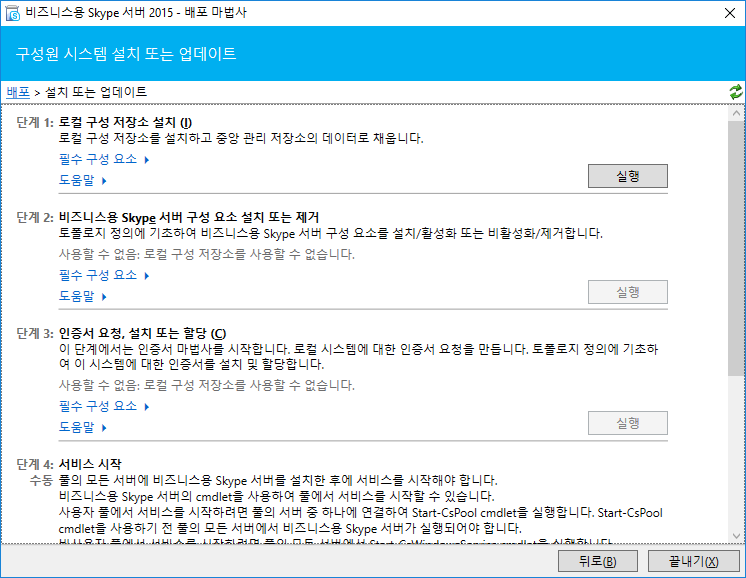746x578 pixels.
Task: Click the scrollbar down arrow
Action: tap(736, 536)
